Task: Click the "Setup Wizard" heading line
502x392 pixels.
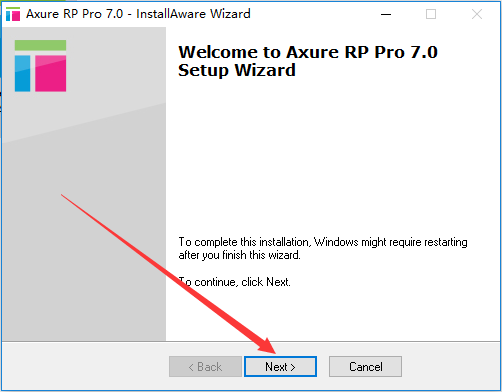Action: tap(237, 70)
